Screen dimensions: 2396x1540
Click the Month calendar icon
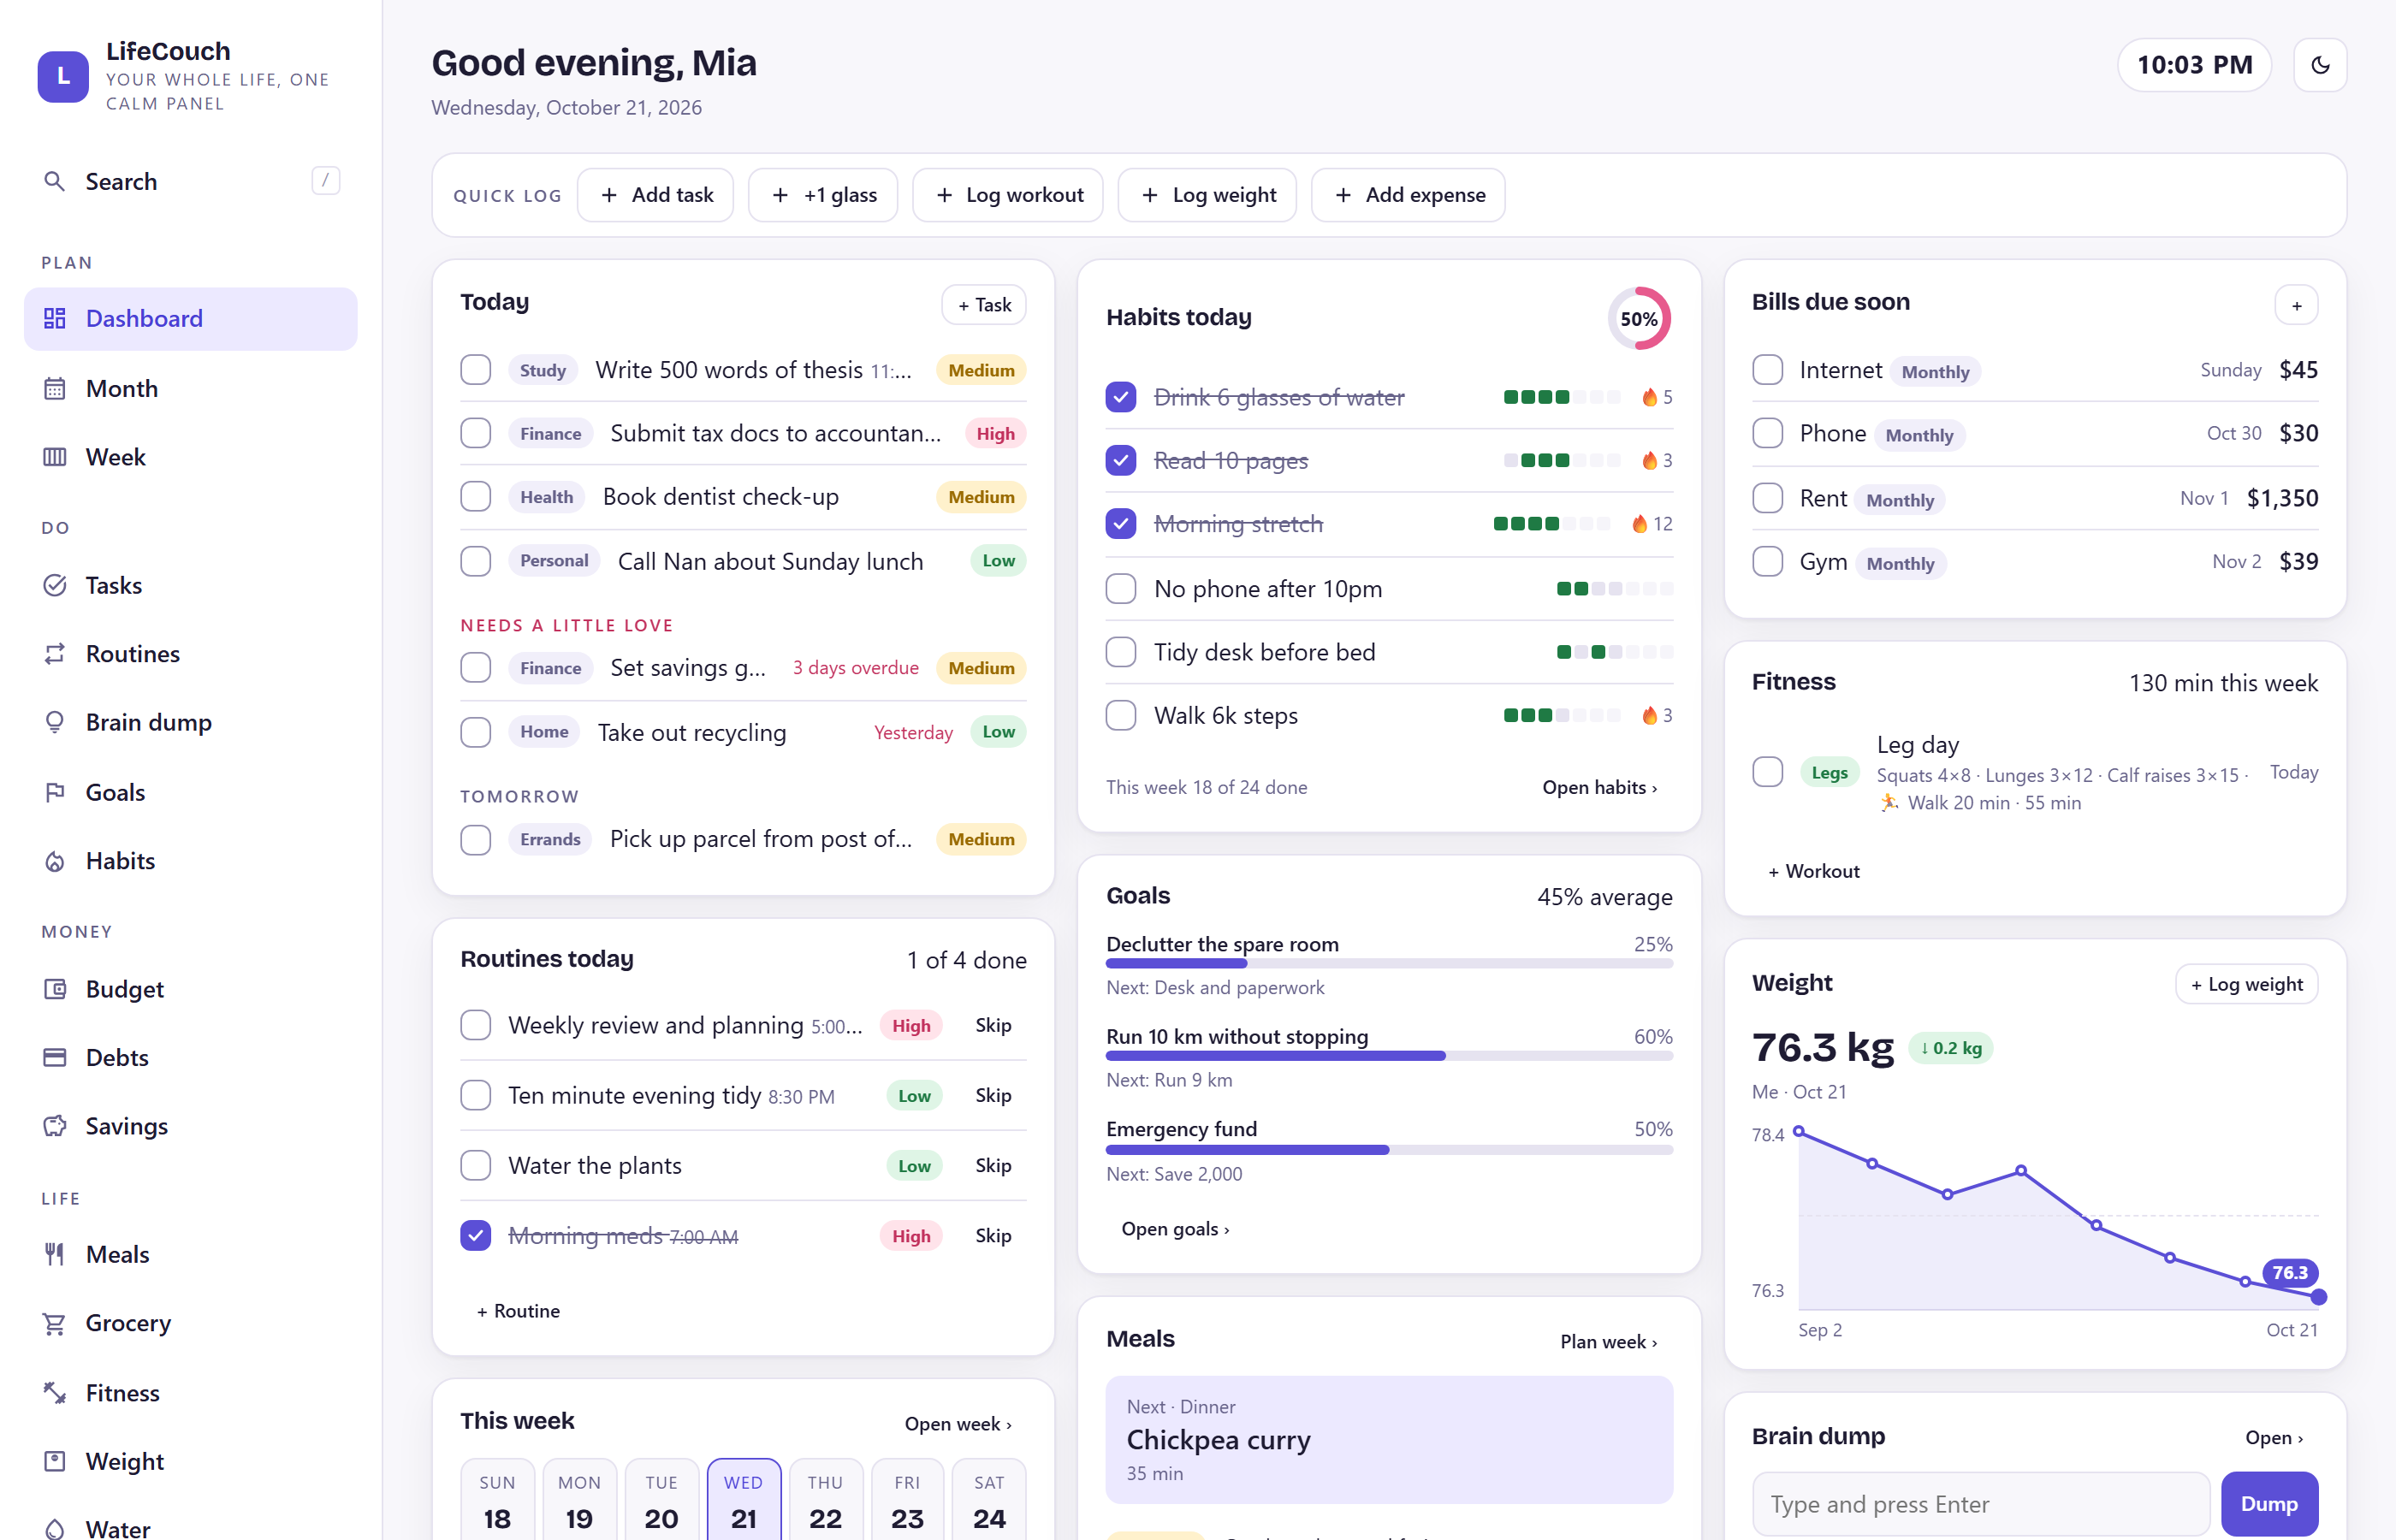click(55, 388)
